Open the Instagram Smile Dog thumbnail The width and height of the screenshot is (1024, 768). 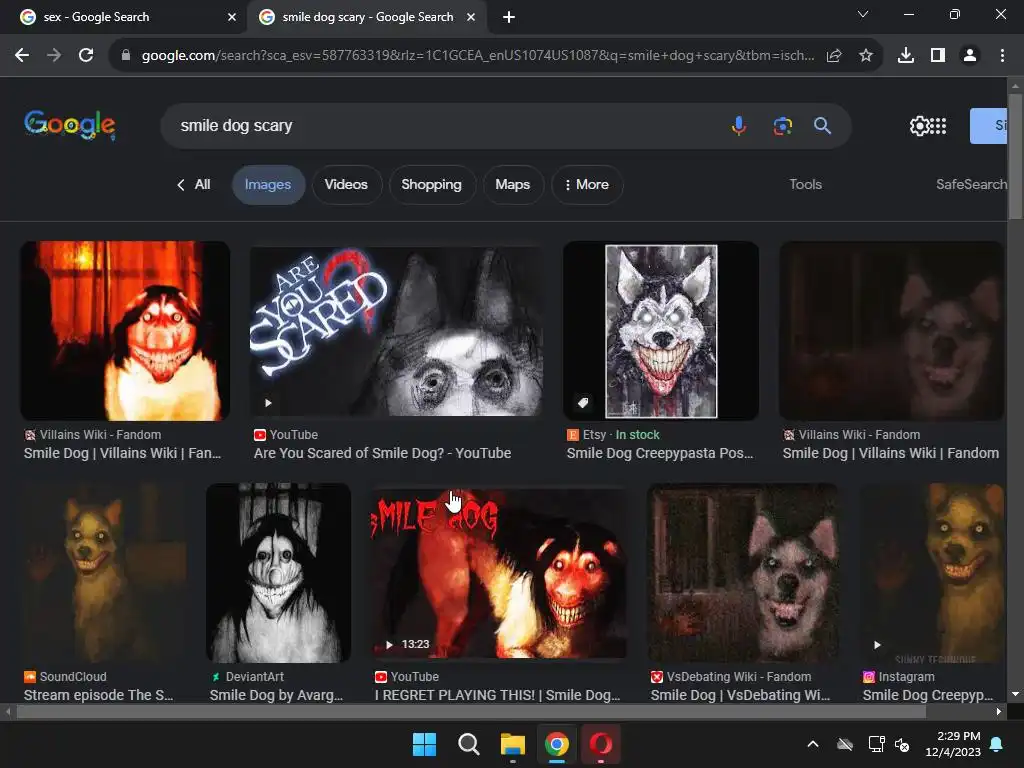tap(932, 573)
